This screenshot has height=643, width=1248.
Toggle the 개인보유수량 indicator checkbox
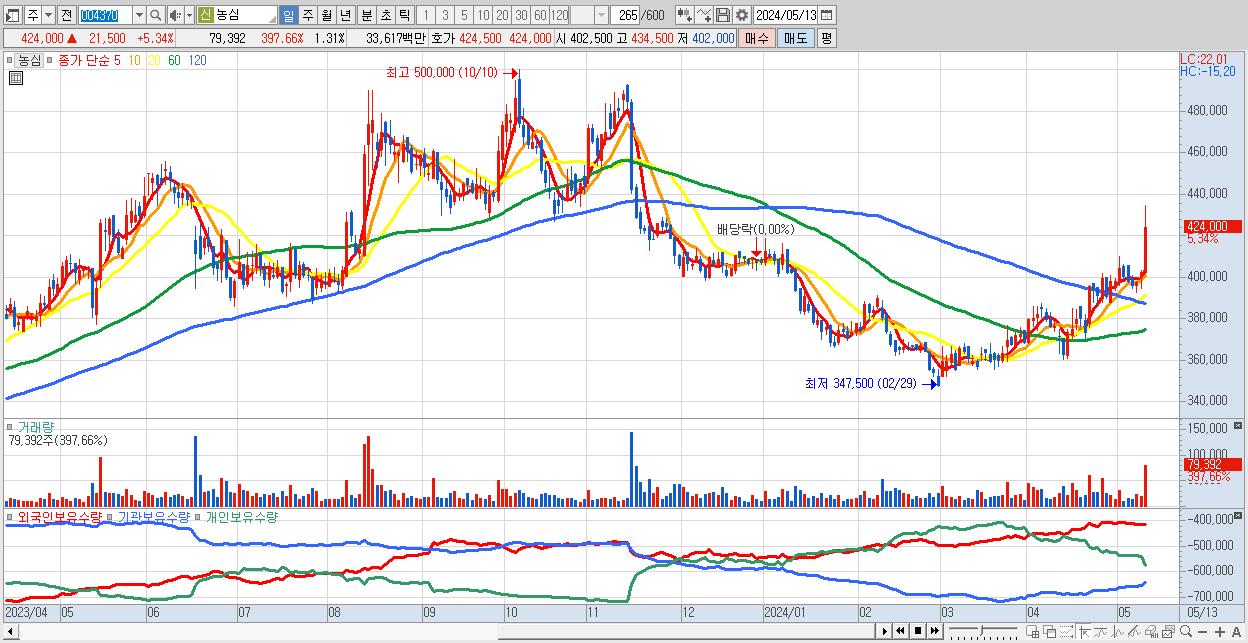pos(199,517)
